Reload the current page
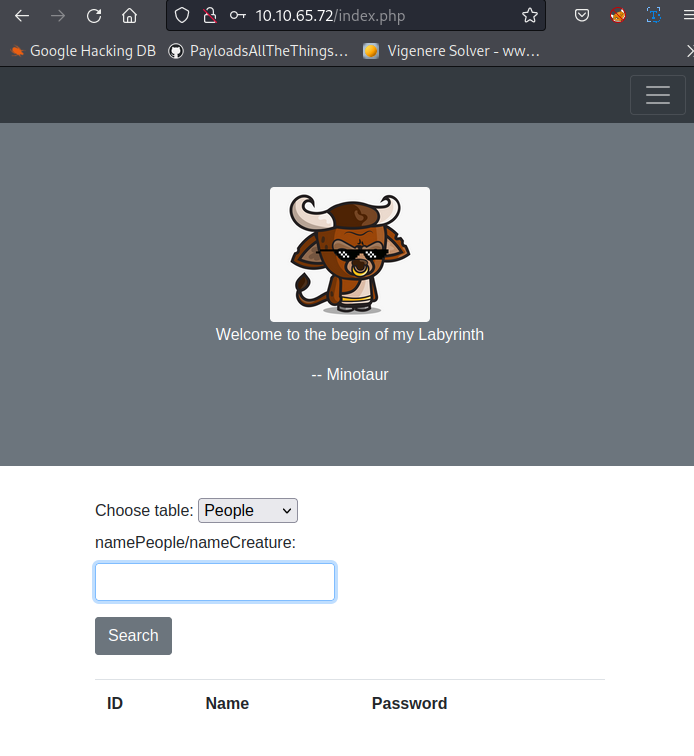The width and height of the screenshot is (694, 756). click(94, 16)
